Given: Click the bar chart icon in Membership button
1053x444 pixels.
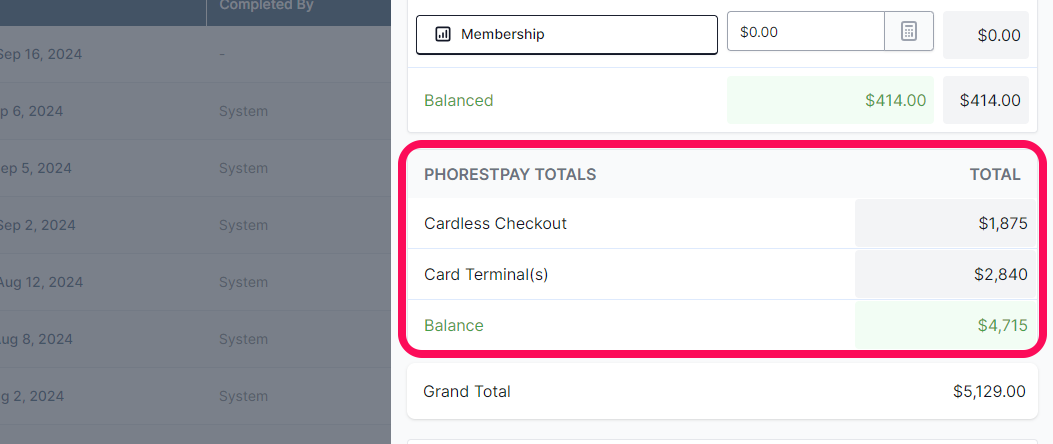Looking at the screenshot, I should tap(443, 34).
